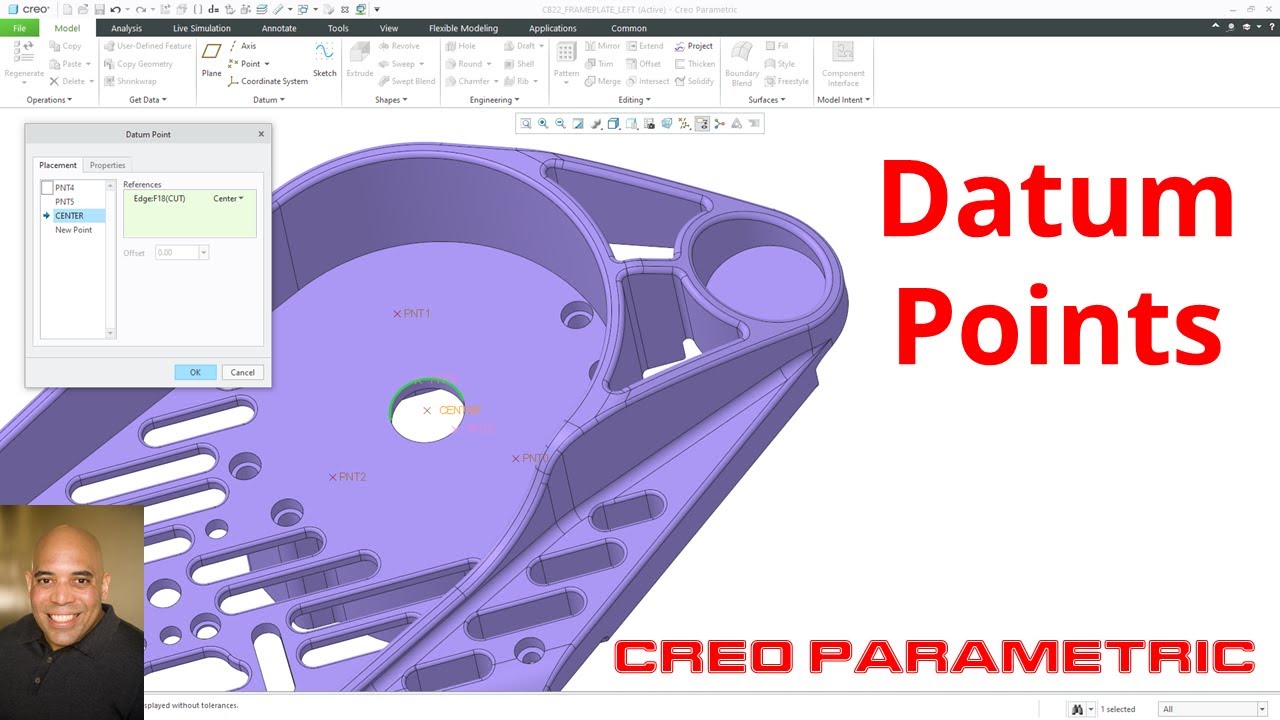This screenshot has height=720, width=1280.
Task: Create a Coordinate System
Action: 267,81
